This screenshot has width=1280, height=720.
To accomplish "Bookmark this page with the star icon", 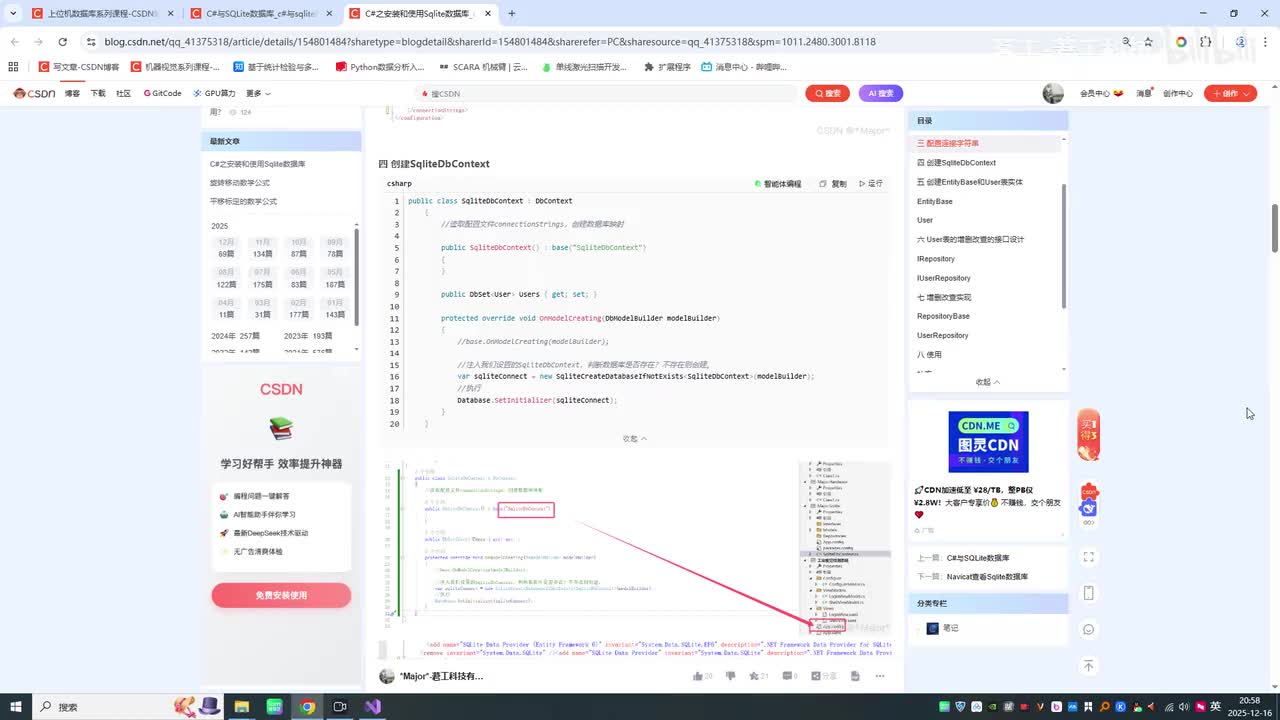I will tap(1148, 42).
